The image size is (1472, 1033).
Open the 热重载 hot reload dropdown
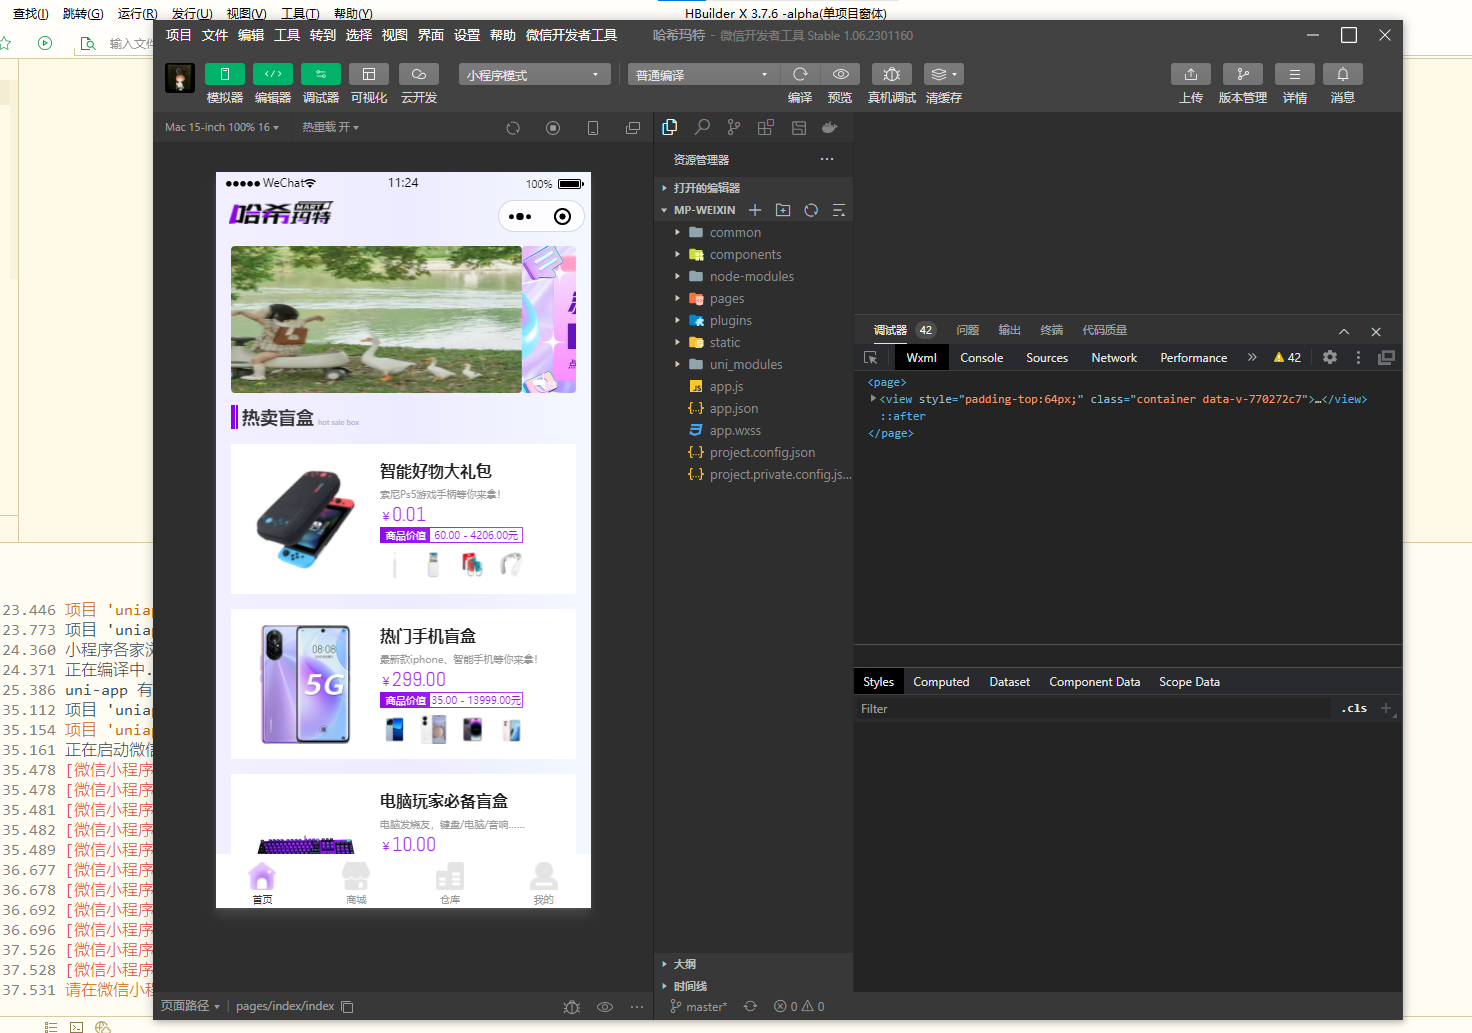(x=330, y=127)
